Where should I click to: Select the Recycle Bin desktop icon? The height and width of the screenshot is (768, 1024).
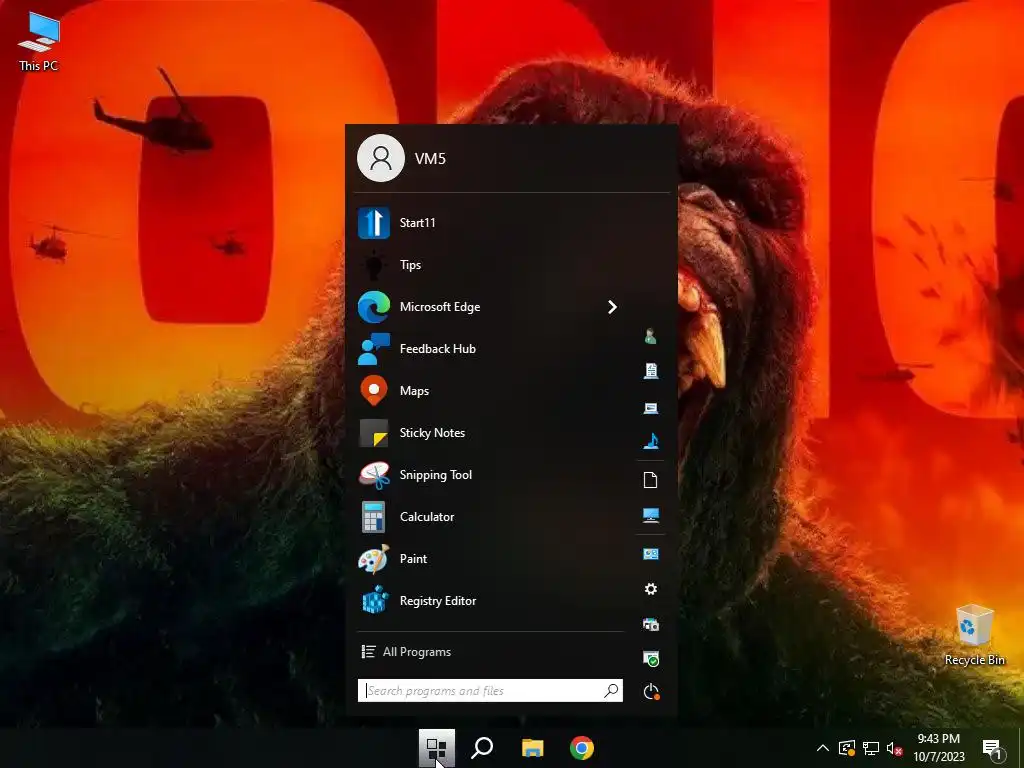pos(974,635)
